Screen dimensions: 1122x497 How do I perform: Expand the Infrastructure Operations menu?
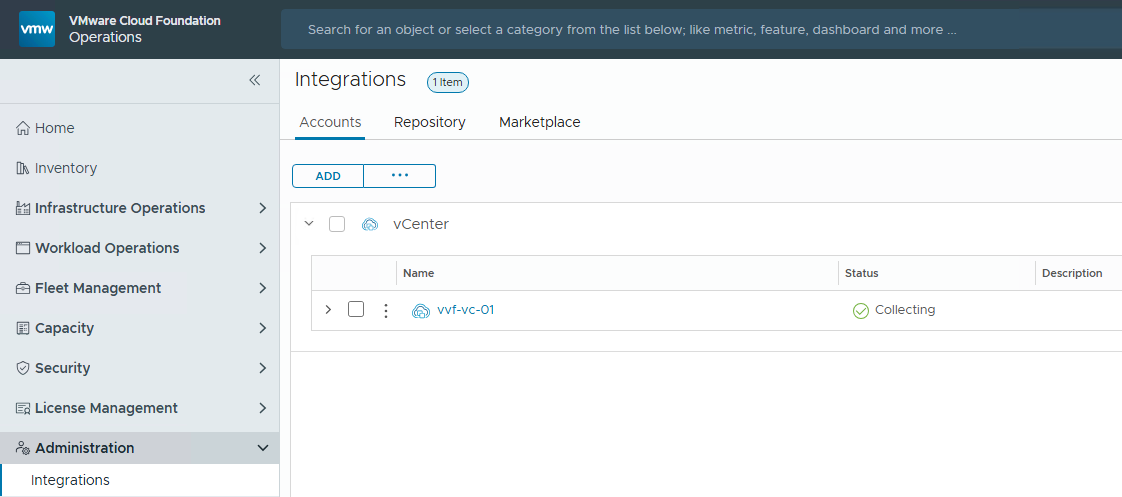(262, 208)
